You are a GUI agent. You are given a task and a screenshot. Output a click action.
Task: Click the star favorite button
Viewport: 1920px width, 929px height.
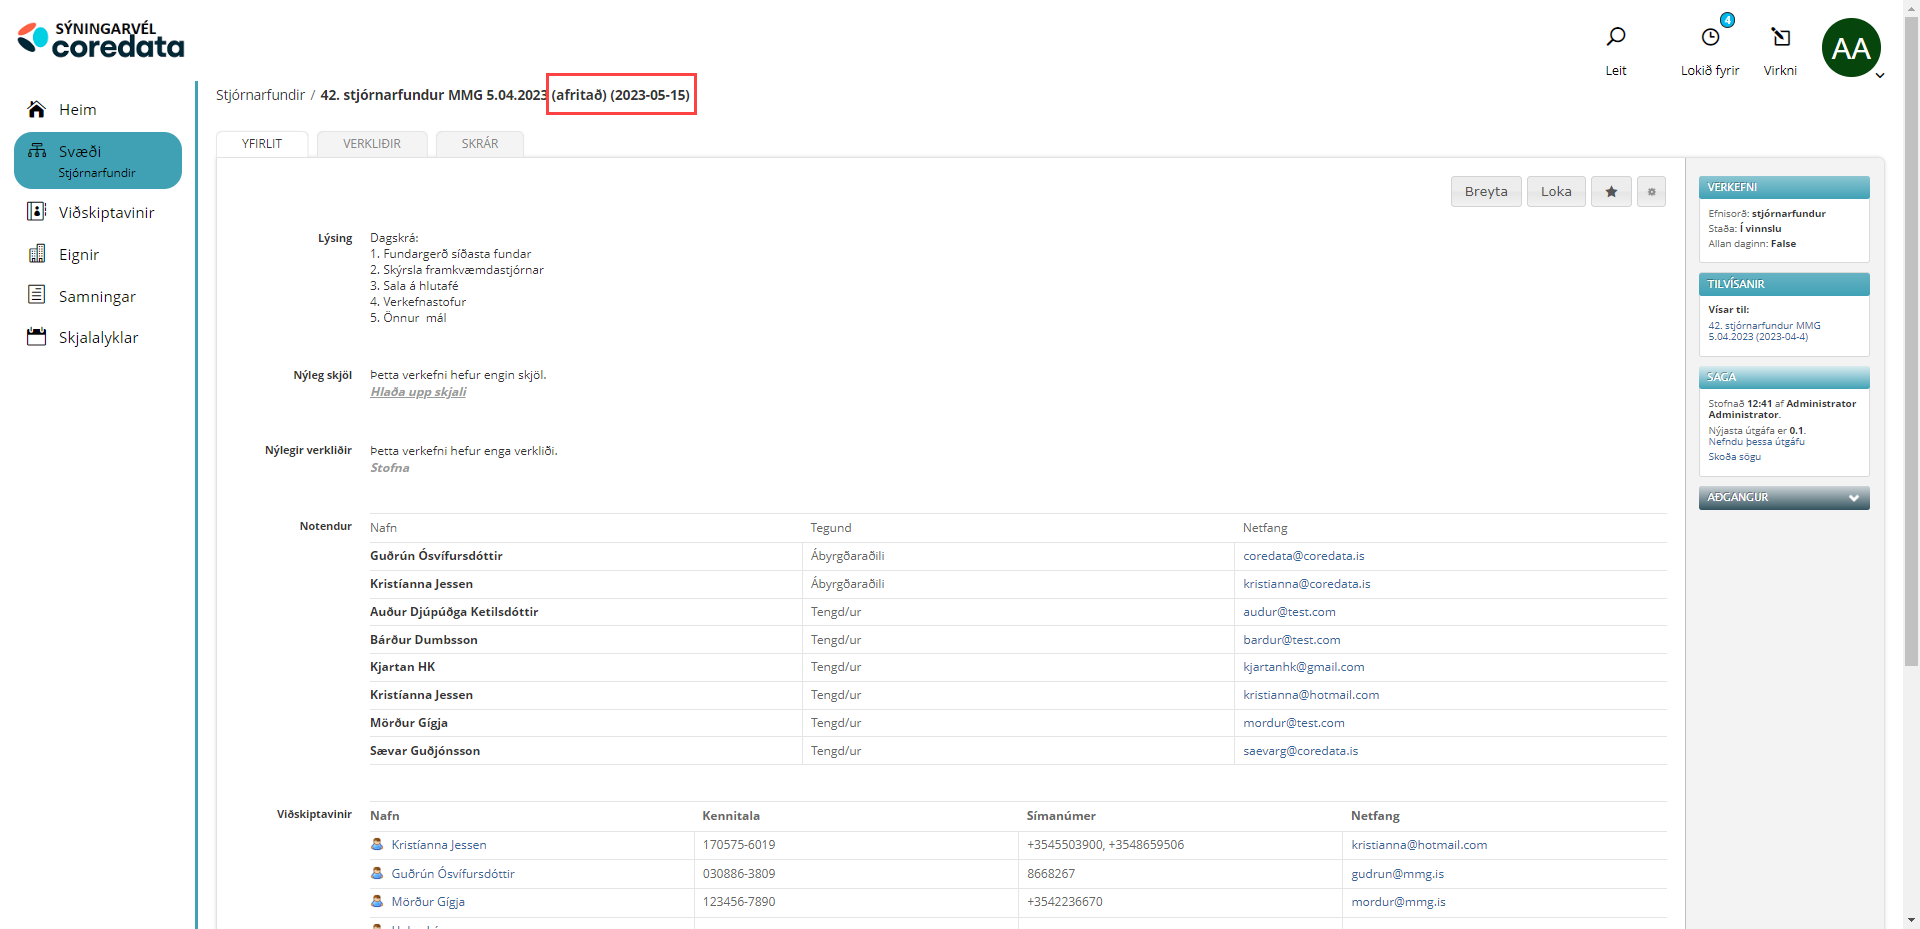1611,192
